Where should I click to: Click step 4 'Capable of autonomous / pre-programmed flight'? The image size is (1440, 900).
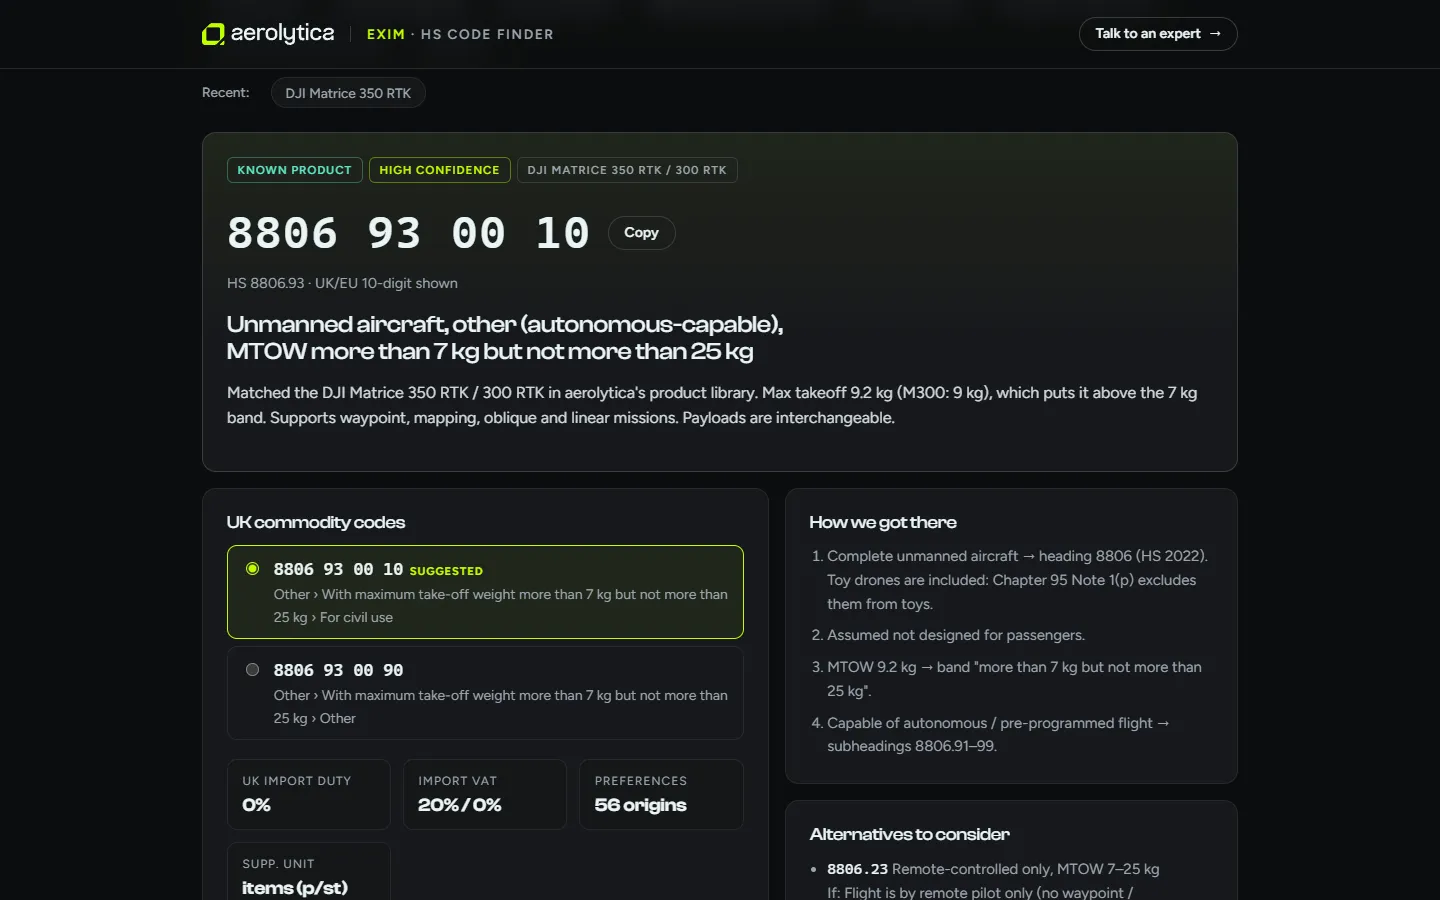click(998, 734)
